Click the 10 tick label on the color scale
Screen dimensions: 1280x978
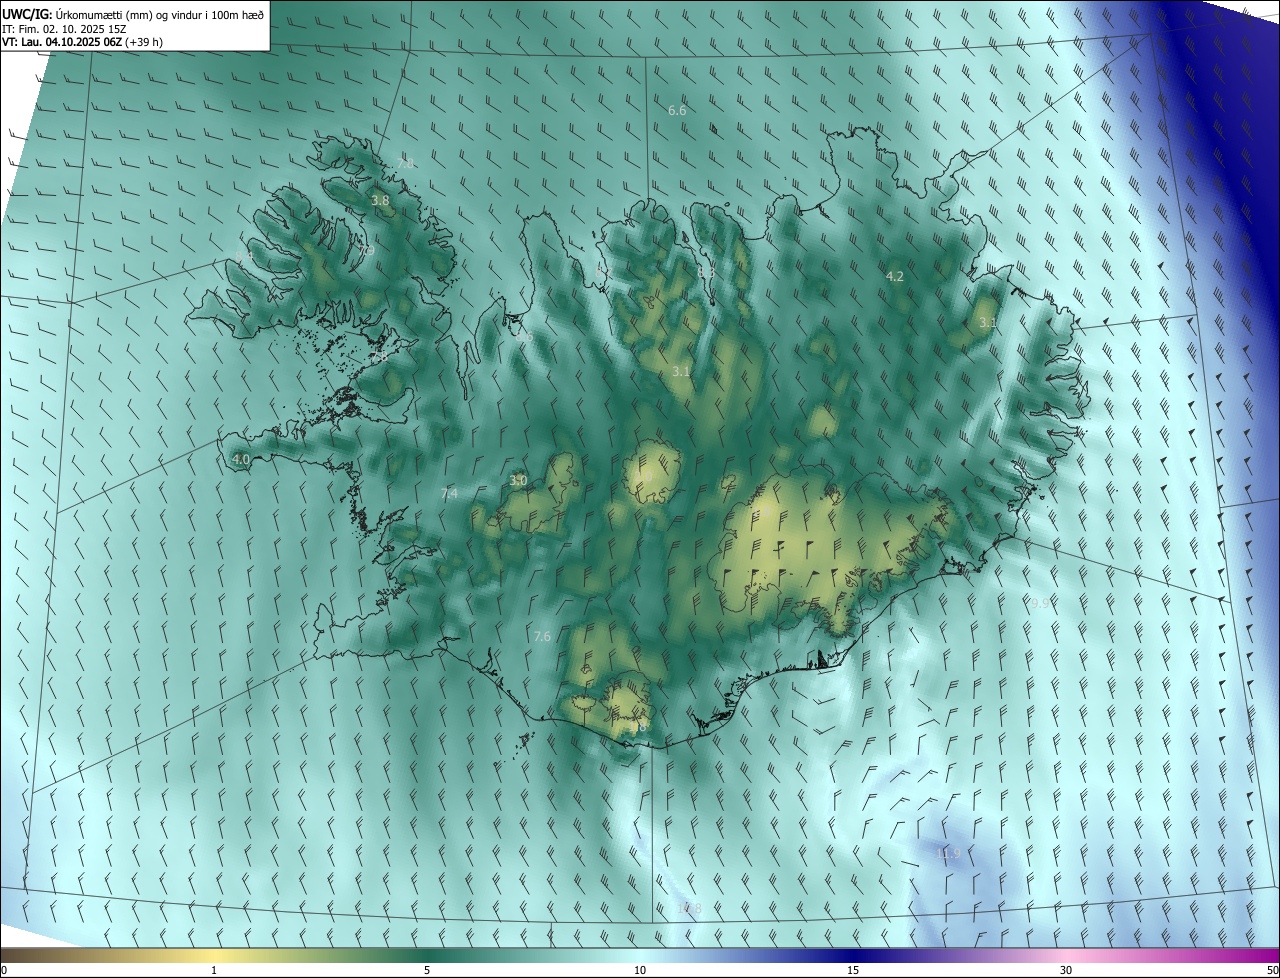coord(640,970)
